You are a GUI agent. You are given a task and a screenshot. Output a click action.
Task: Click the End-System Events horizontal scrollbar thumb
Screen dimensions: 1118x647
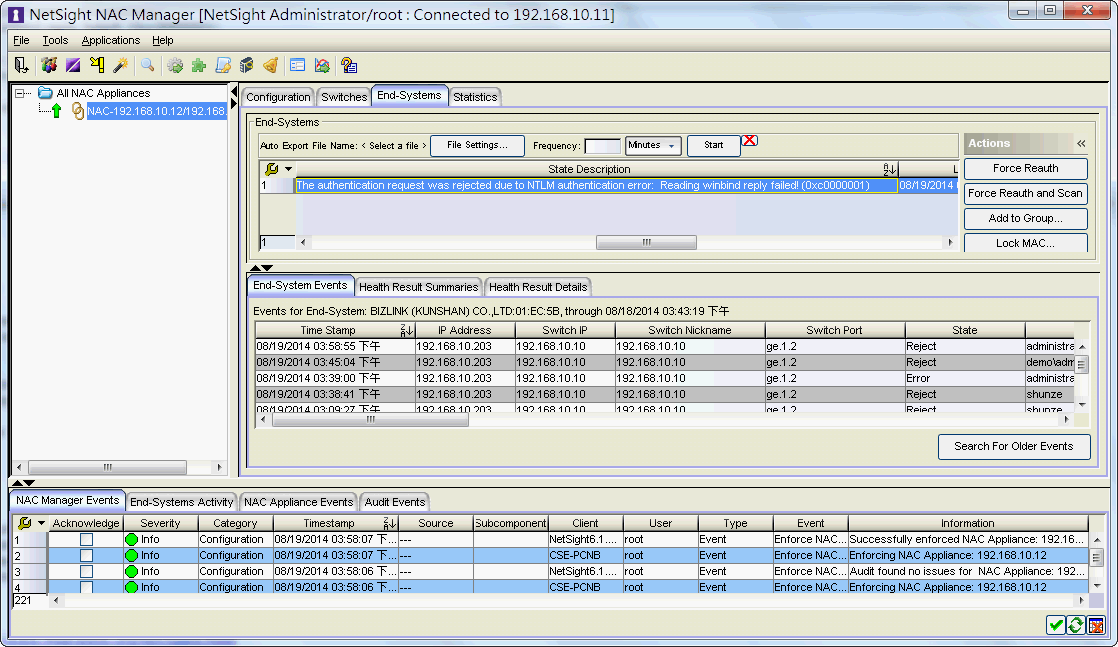click(370, 420)
